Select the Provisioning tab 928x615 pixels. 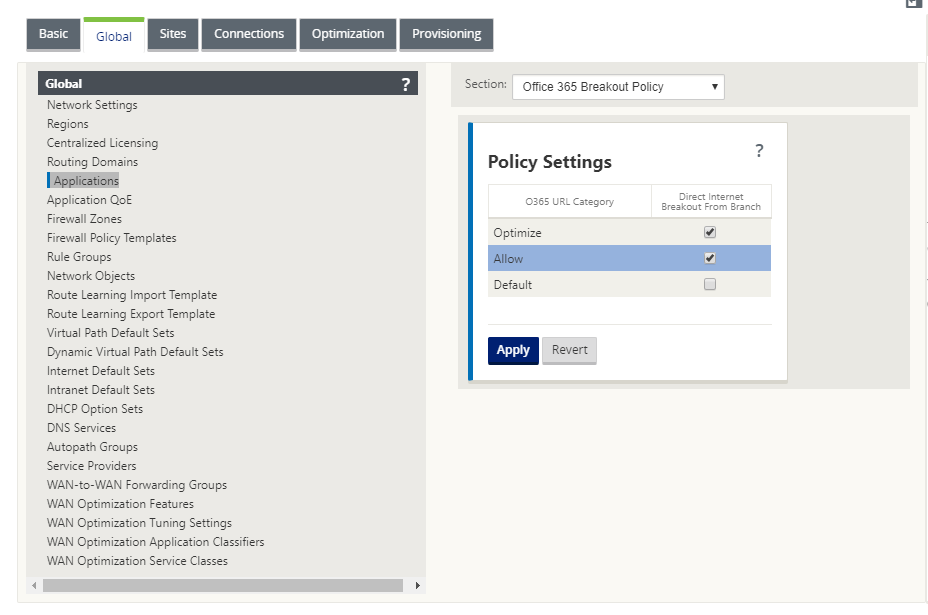(446, 34)
